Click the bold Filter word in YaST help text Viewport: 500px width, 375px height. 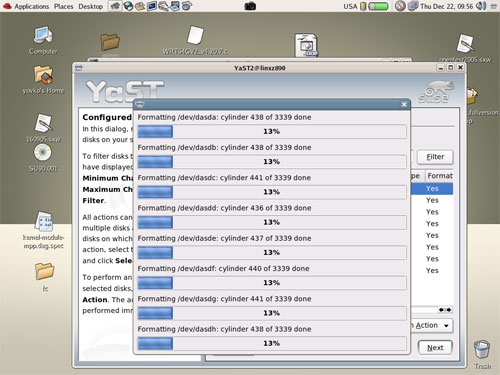click(93, 201)
